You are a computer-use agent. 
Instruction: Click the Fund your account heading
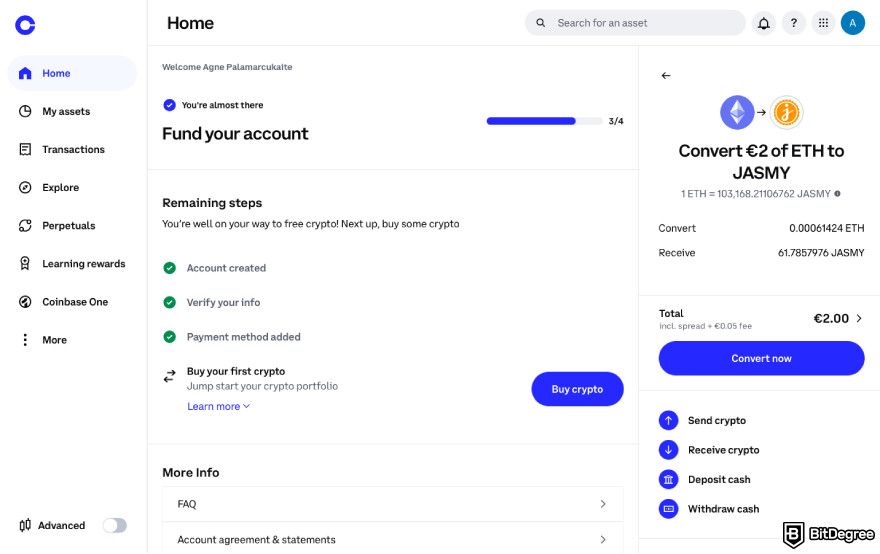(x=235, y=134)
